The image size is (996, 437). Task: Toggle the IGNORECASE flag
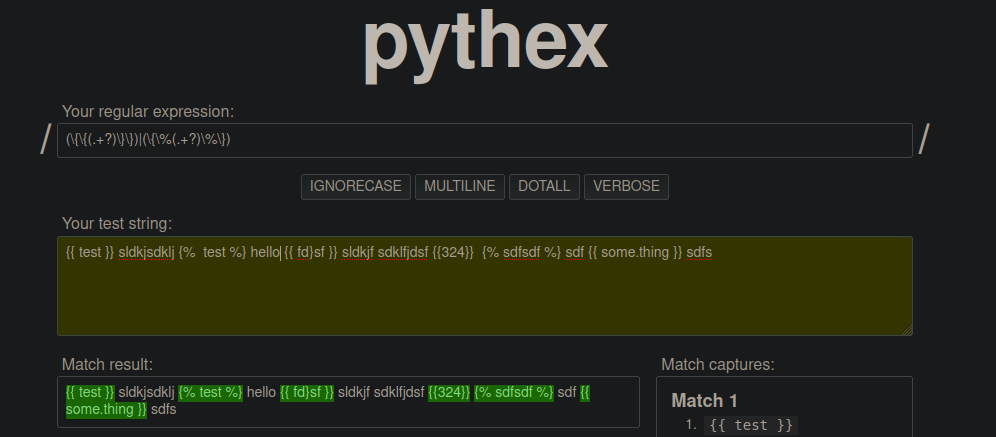click(356, 187)
